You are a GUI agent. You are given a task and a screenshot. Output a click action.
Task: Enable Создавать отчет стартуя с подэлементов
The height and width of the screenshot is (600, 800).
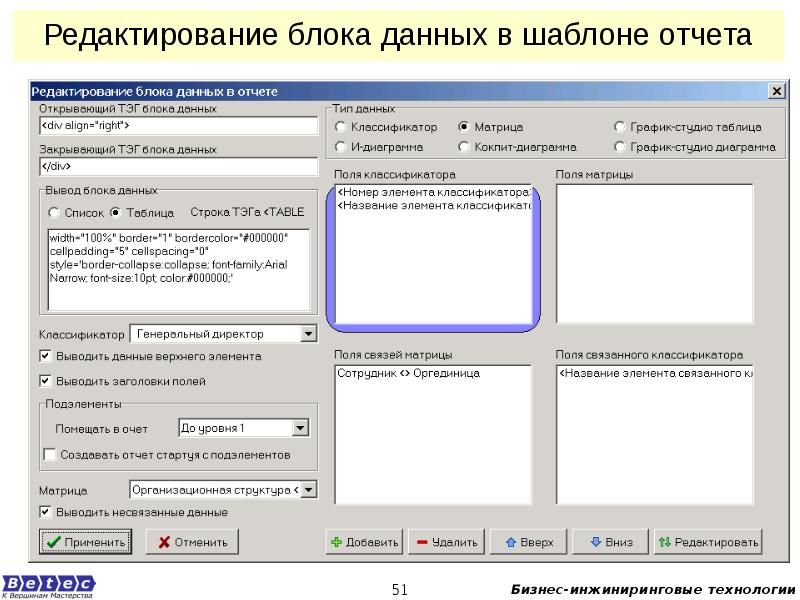[50, 454]
